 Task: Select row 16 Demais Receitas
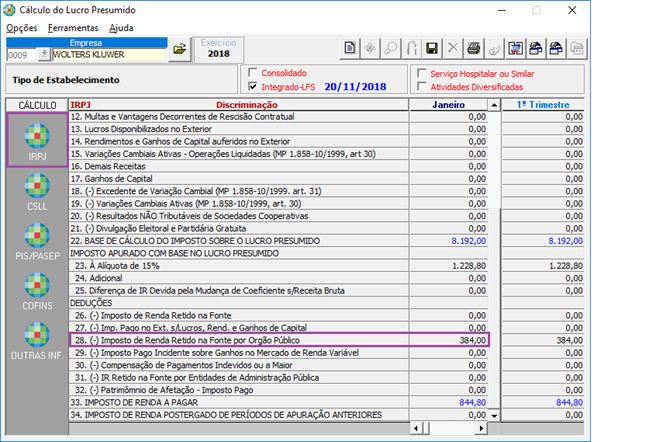(x=239, y=166)
